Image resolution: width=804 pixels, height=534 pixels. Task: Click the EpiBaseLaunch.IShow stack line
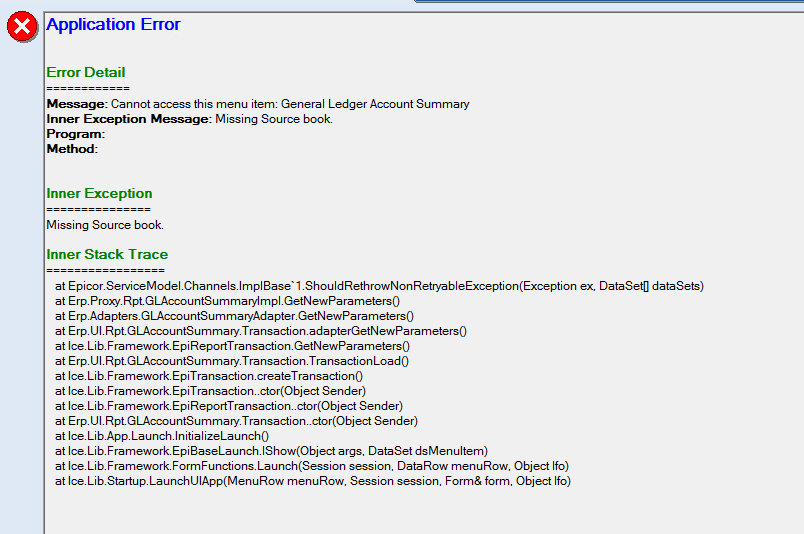[271, 451]
